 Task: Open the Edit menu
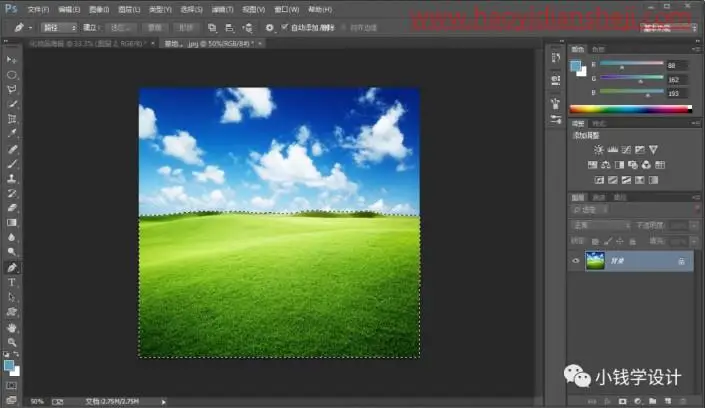click(69, 9)
